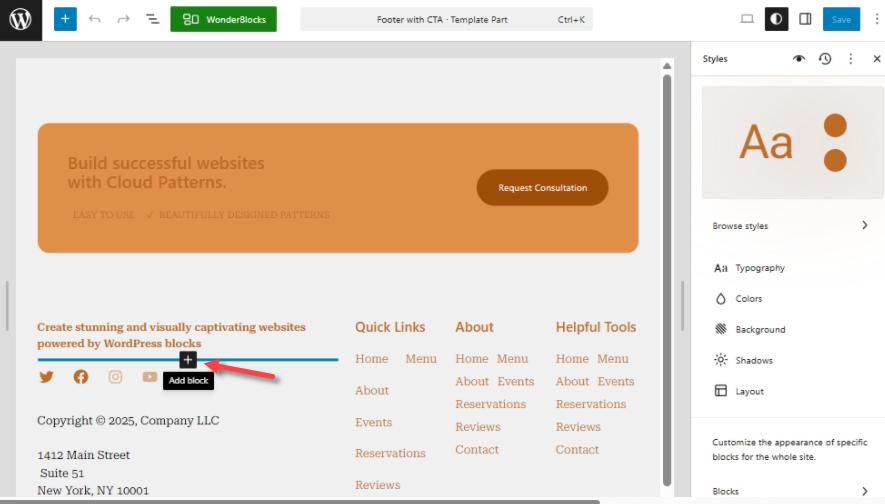Open the Colors styles item

[x=748, y=299]
